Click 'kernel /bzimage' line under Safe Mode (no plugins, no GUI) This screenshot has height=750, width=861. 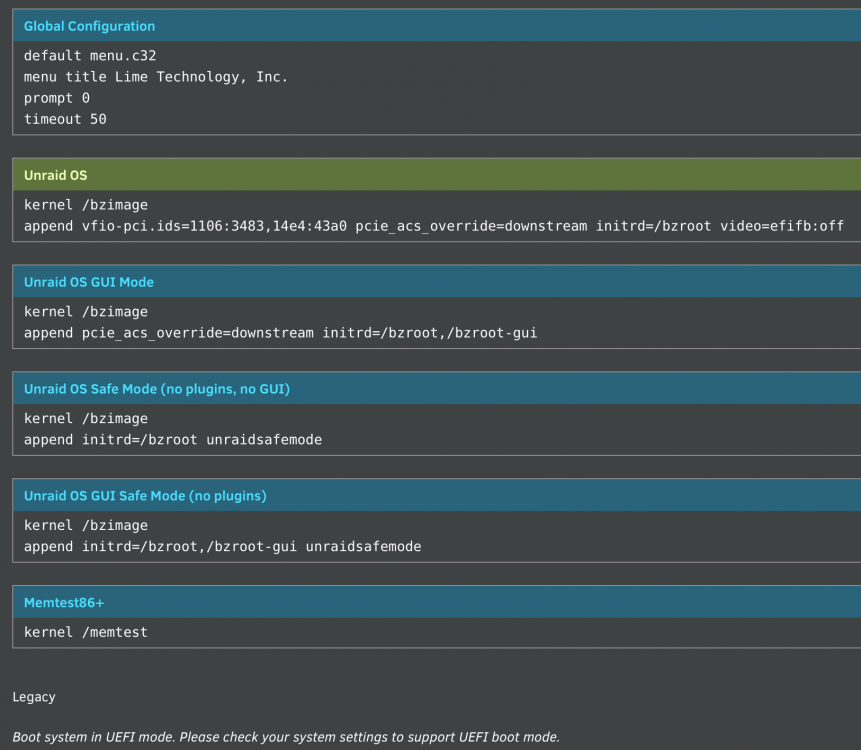[x=86, y=419]
